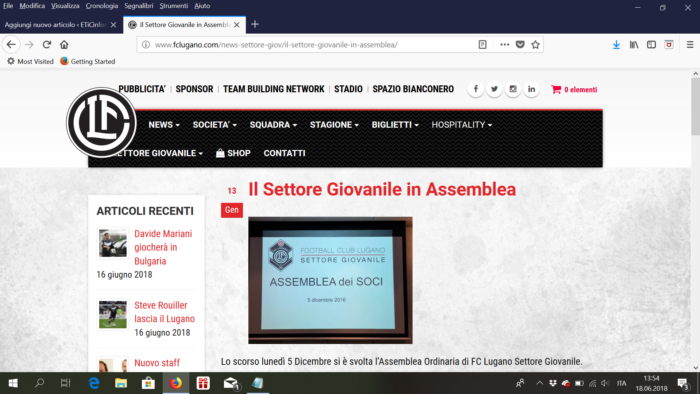Screen dimensions: 700x394
Task: Open Microsoft Edge from the taskbar
Action: pos(94,383)
